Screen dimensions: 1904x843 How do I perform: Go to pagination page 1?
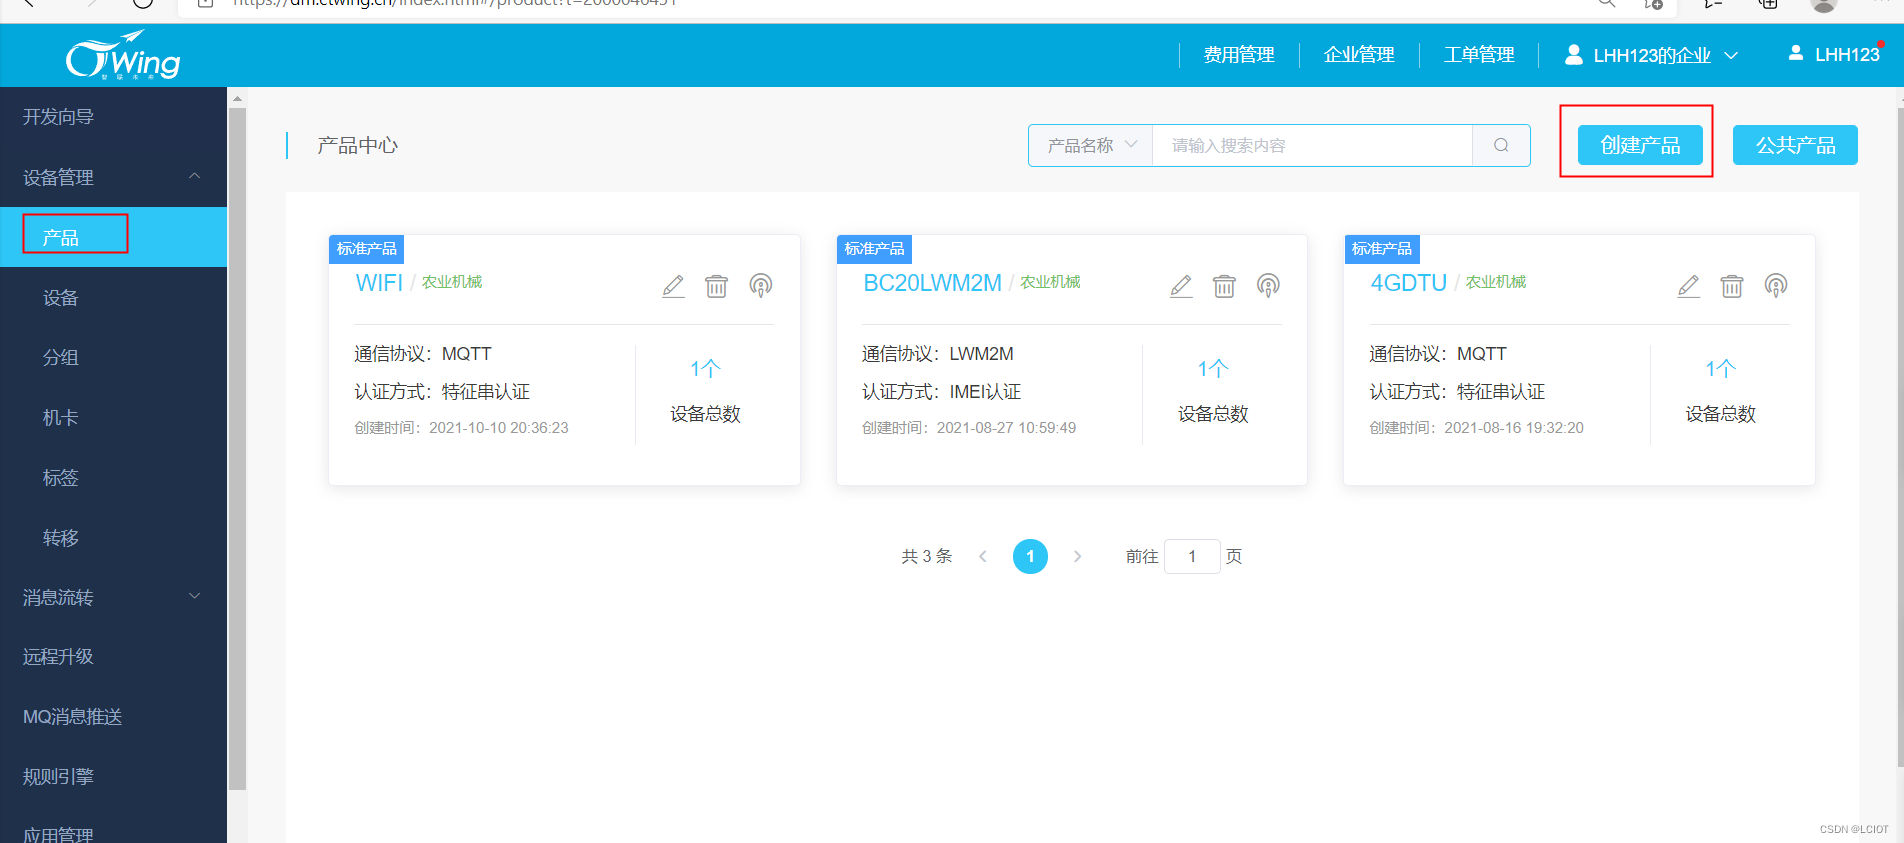click(x=1030, y=556)
